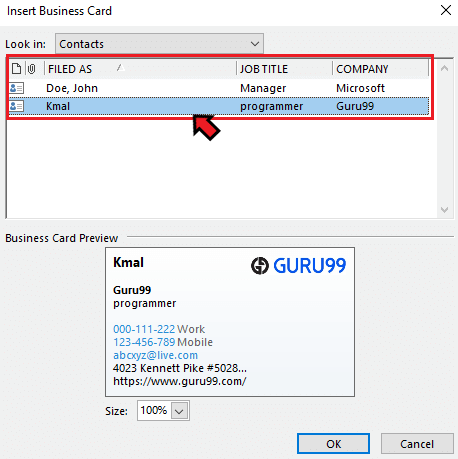
Task: Click the contact card icon beside Kmal
Action: (x=16, y=106)
